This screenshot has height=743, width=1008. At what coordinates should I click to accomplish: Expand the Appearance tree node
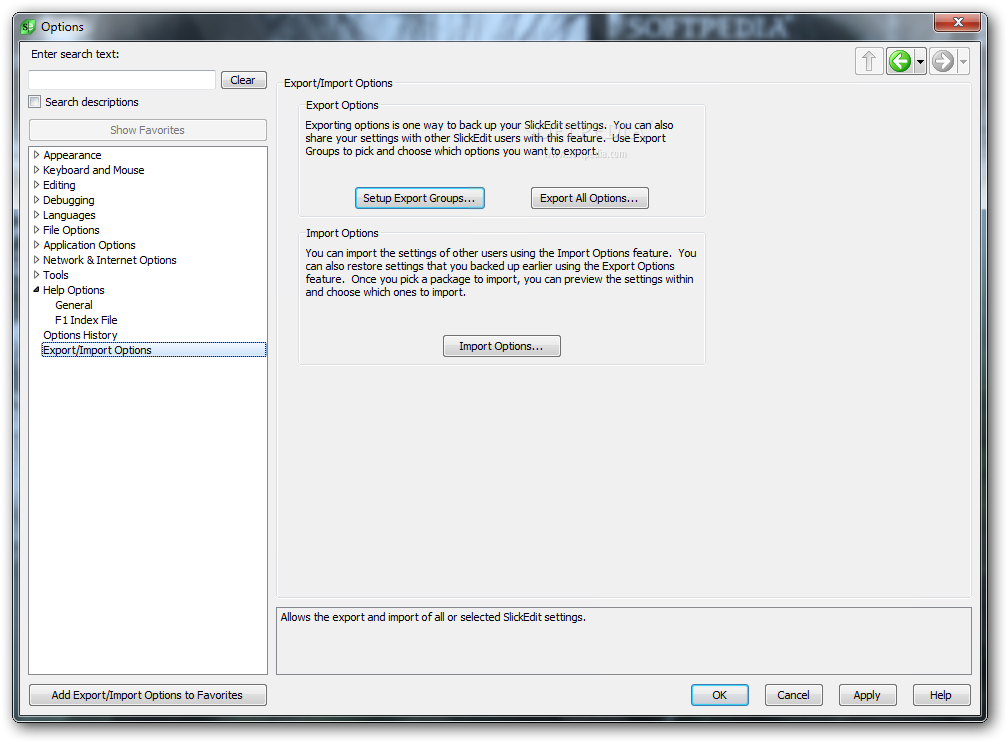37,155
